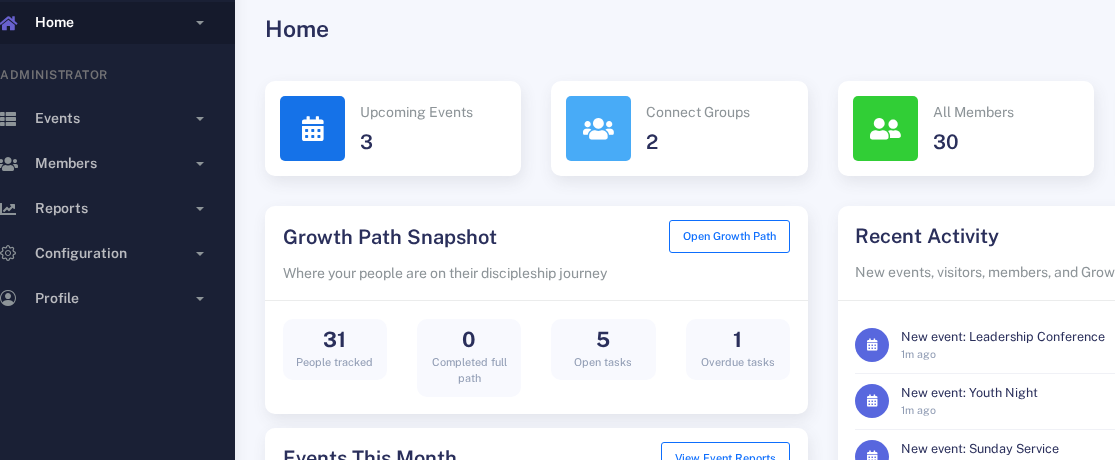The image size is (1115, 460).
Task: Click the Open Growth Path button
Action: 729,236
